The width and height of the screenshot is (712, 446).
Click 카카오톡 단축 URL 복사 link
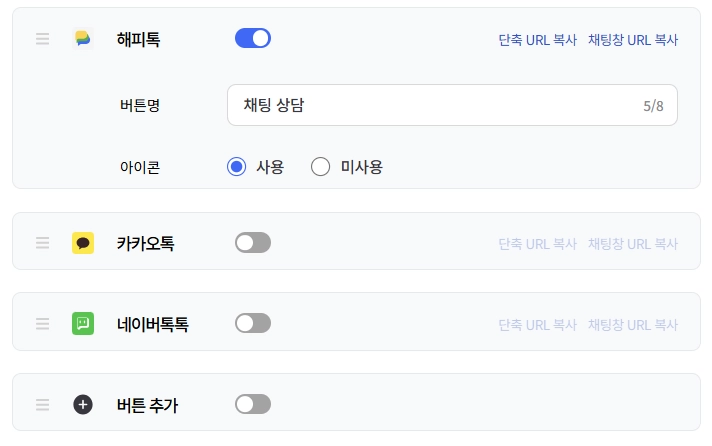537,244
